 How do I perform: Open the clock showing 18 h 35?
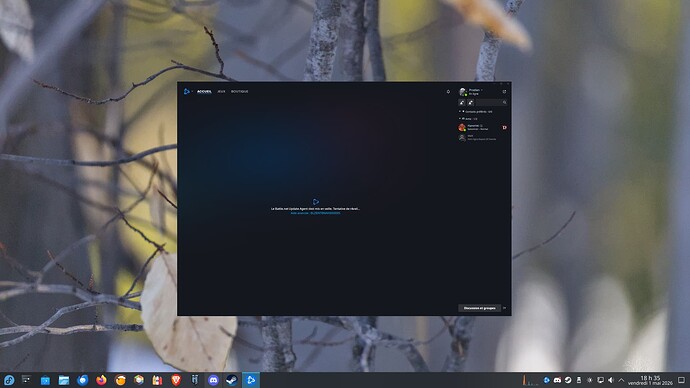[x=650, y=380]
